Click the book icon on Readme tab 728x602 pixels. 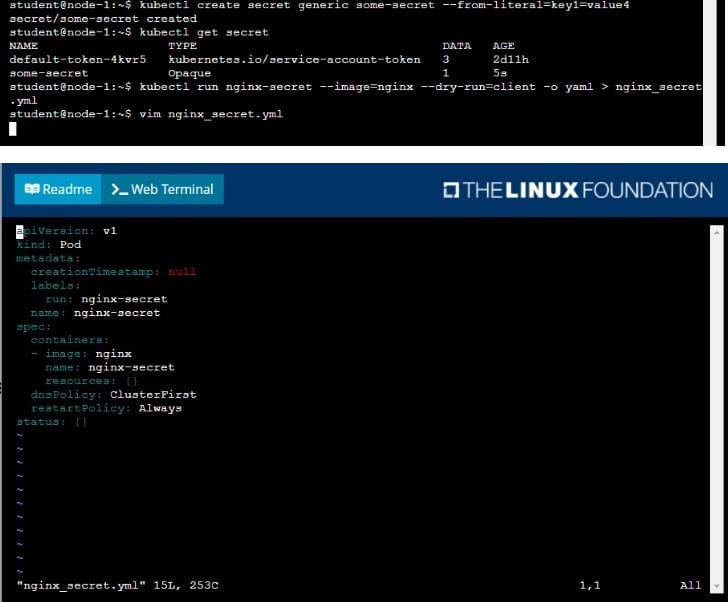[x=32, y=189]
